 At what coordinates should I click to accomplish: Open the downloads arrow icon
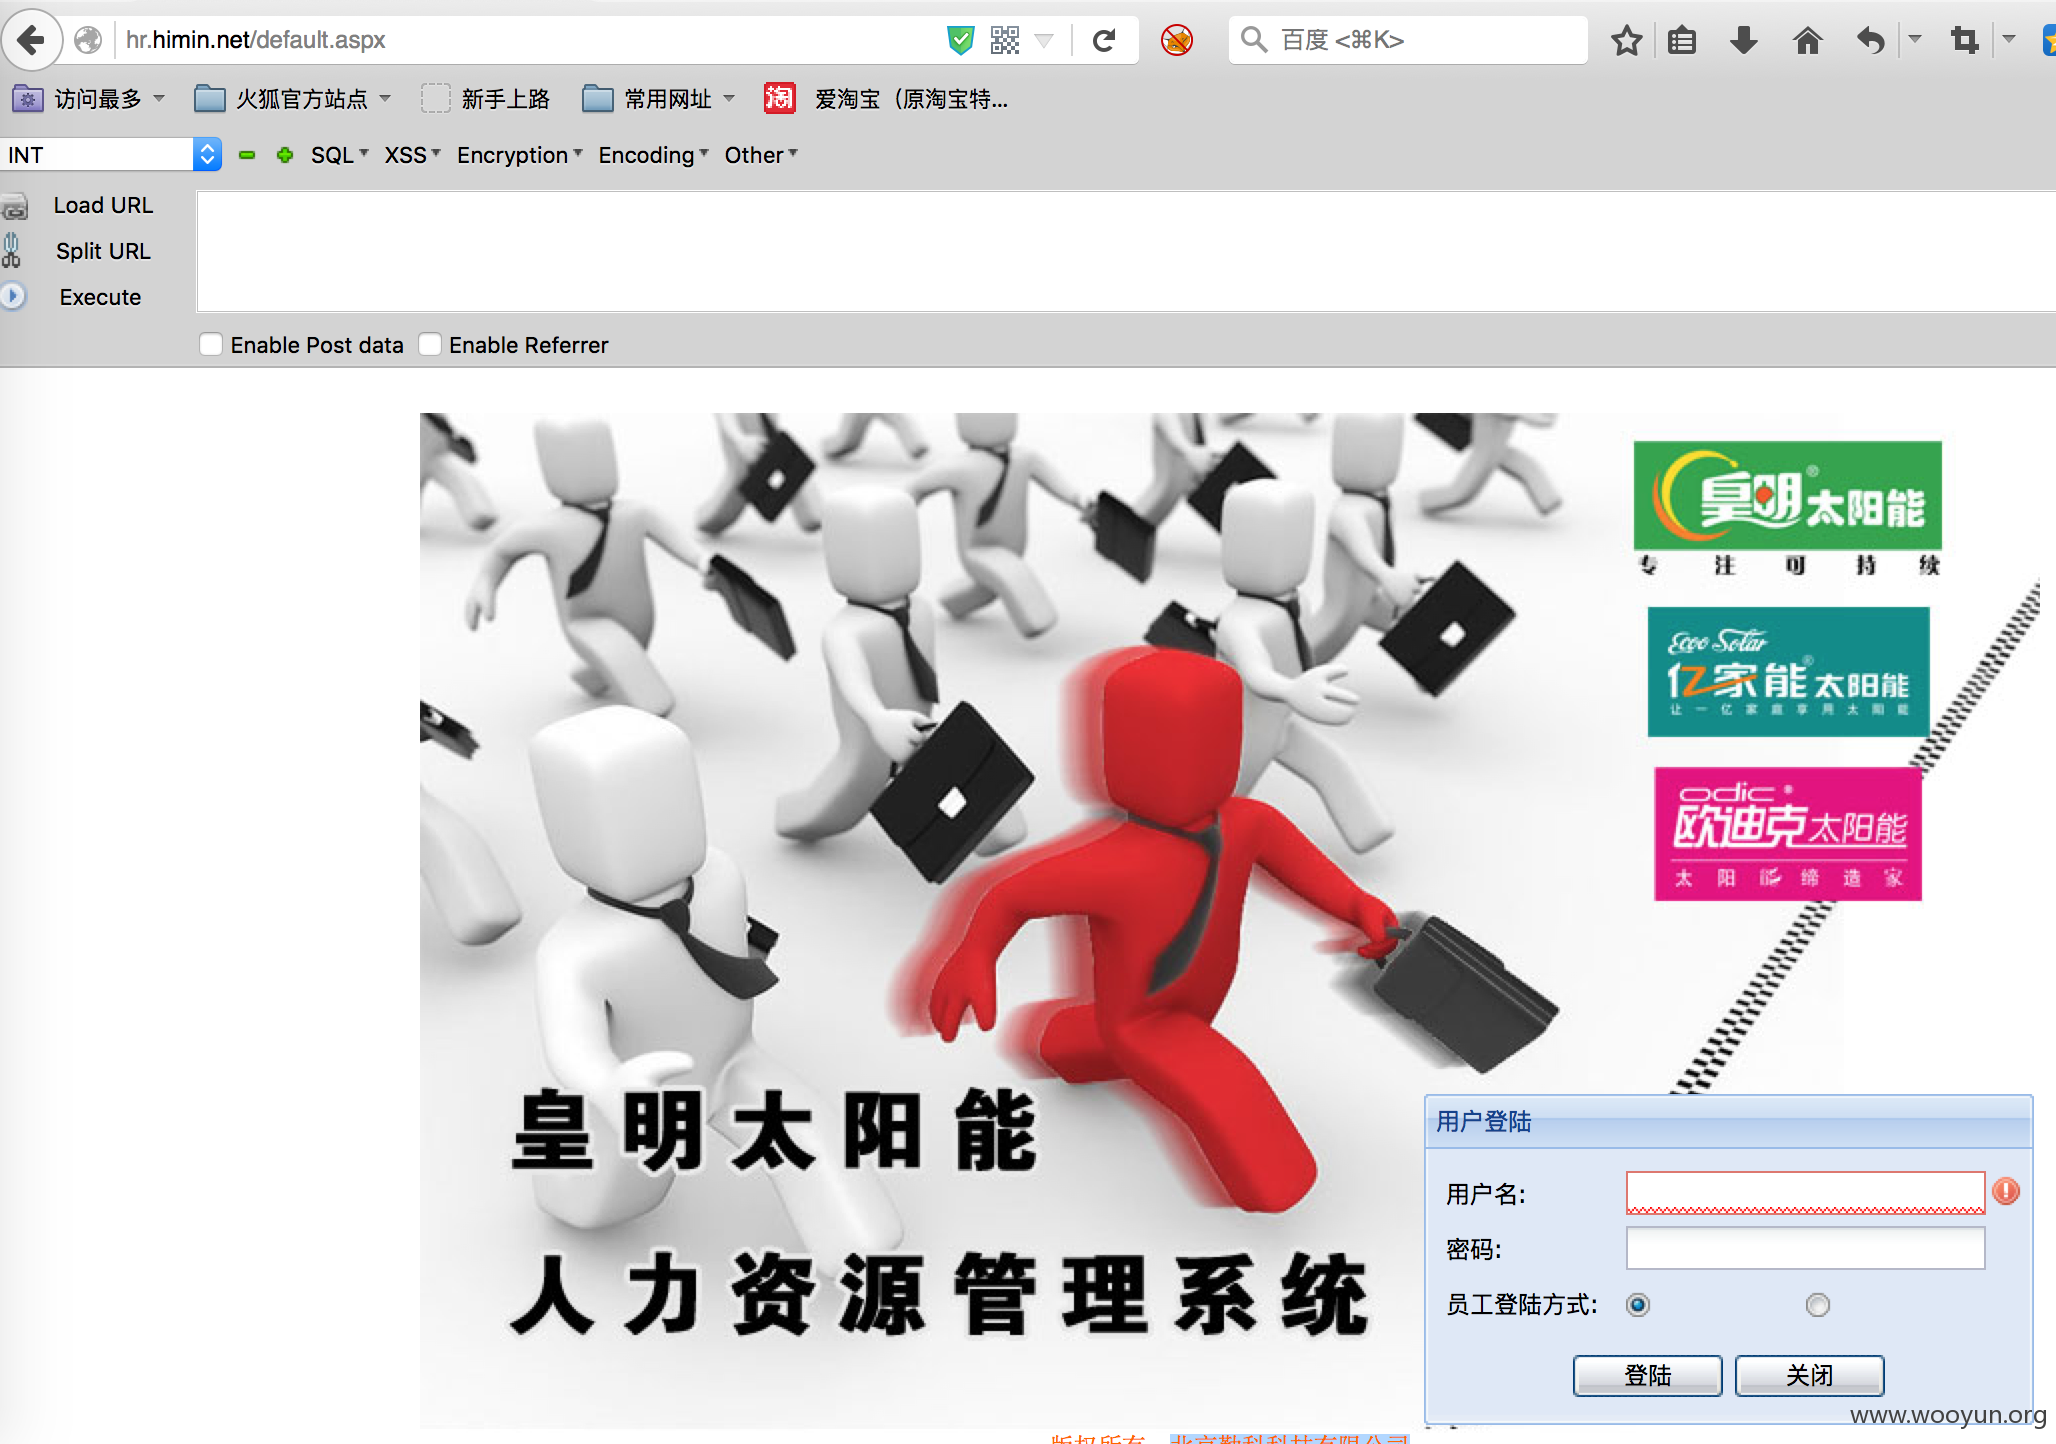click(x=1744, y=40)
